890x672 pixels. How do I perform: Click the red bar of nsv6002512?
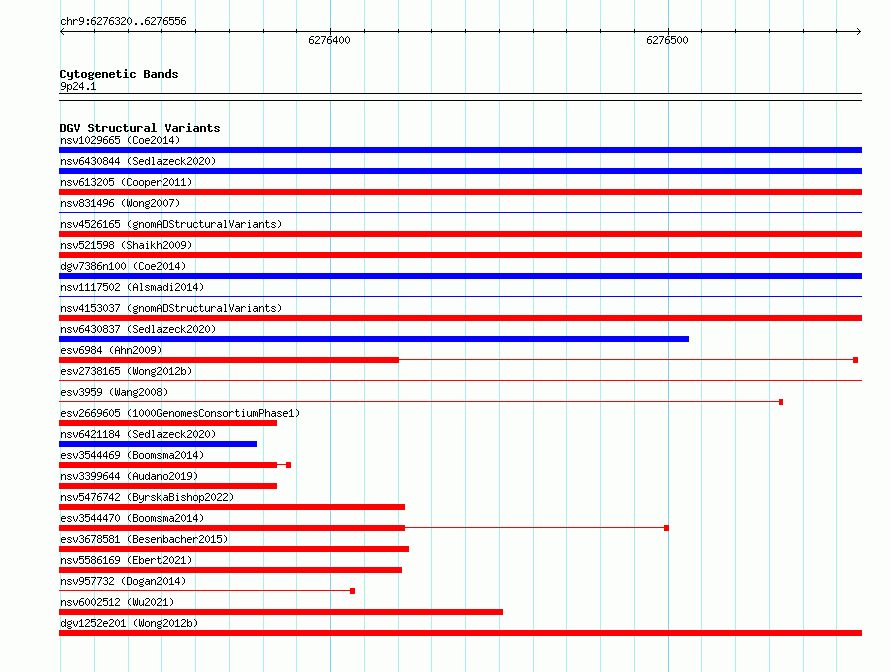tap(281, 612)
